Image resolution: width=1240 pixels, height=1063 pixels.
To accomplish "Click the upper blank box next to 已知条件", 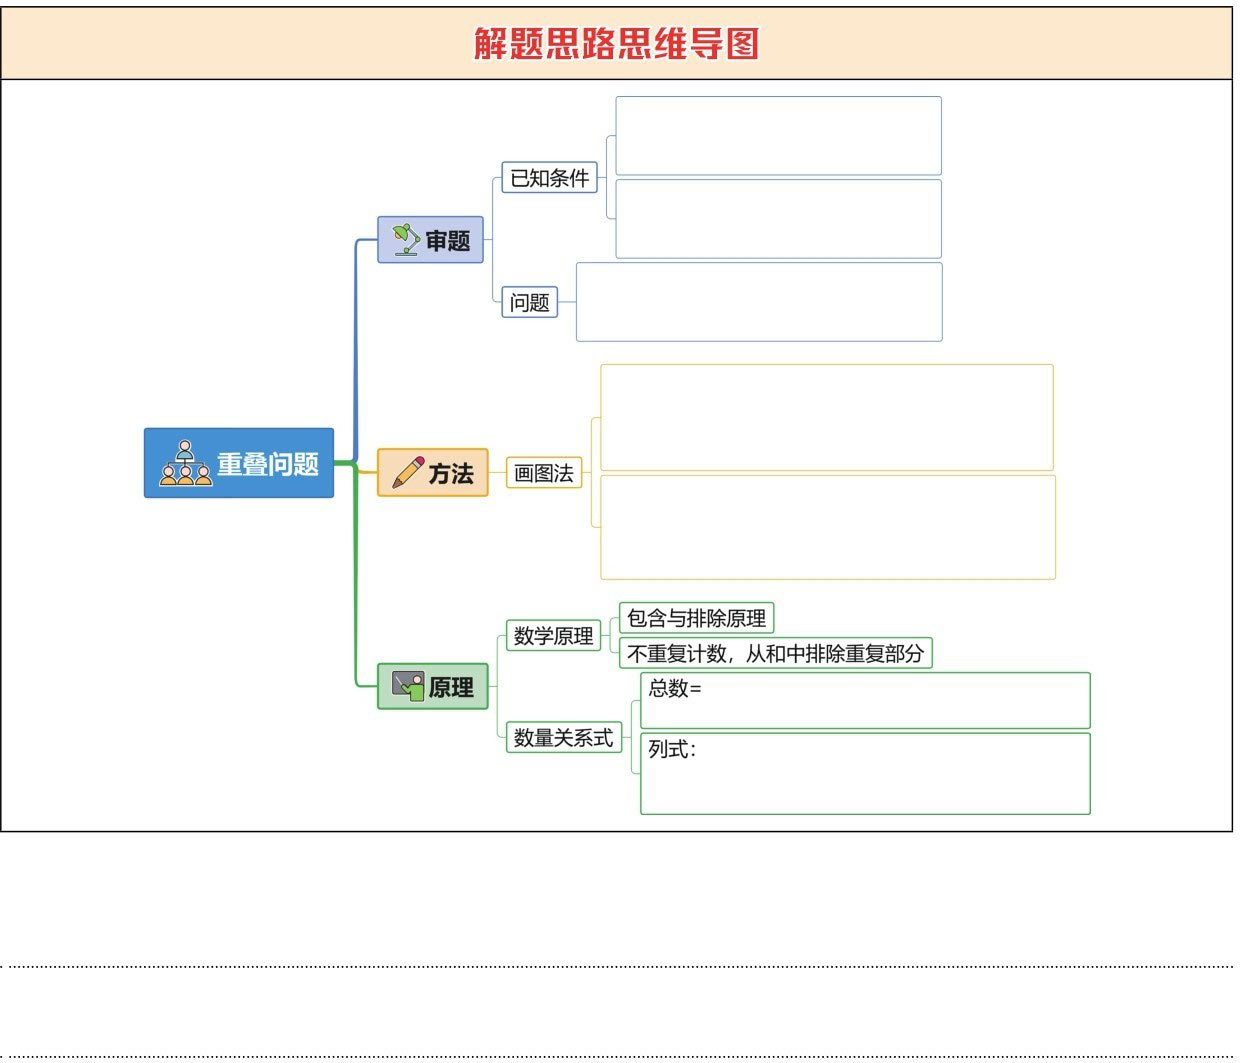I will (x=778, y=136).
